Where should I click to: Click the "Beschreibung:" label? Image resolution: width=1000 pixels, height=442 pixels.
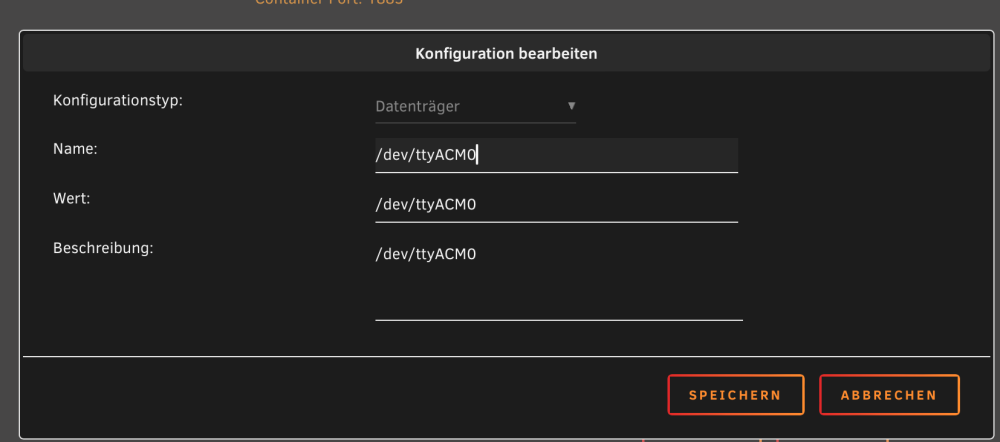pos(103,247)
